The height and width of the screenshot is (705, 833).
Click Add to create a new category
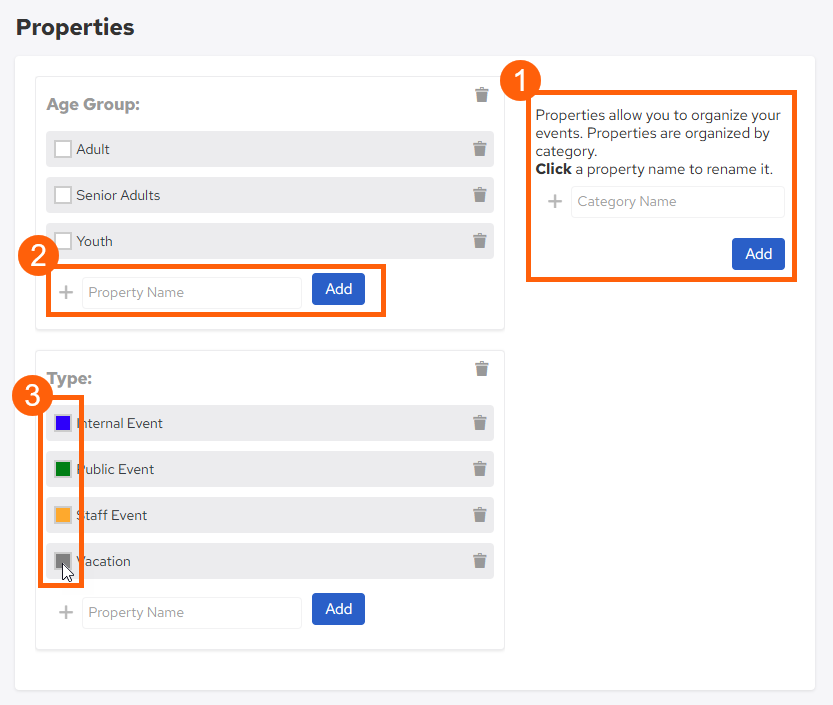[x=758, y=253]
